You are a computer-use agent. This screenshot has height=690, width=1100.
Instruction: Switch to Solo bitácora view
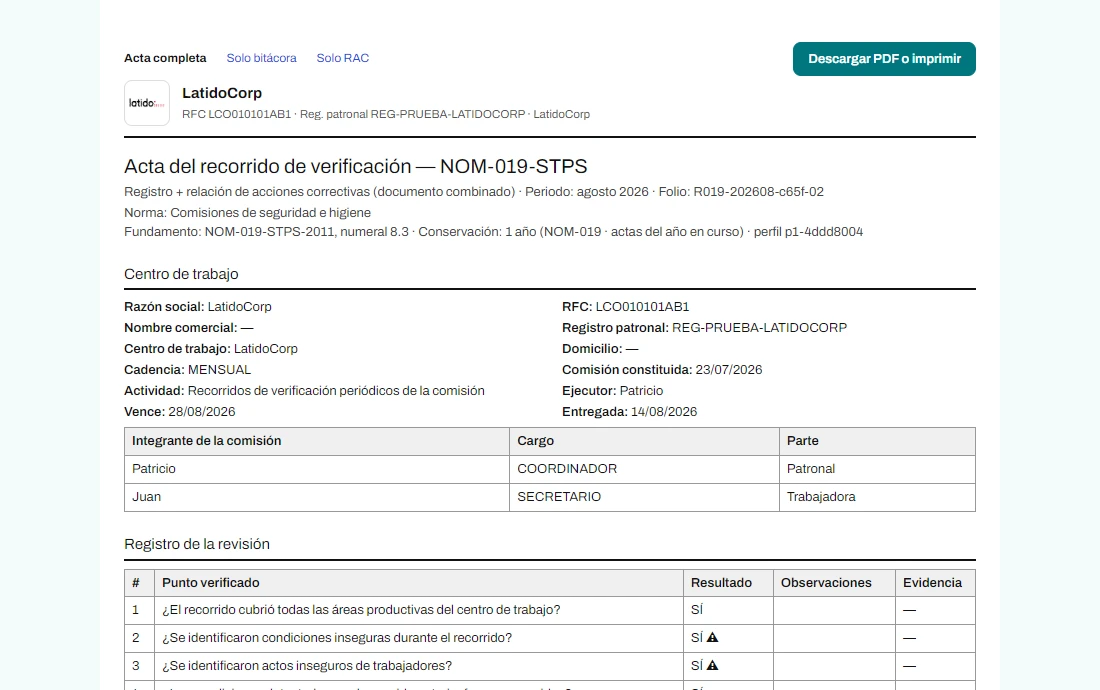coord(261,58)
